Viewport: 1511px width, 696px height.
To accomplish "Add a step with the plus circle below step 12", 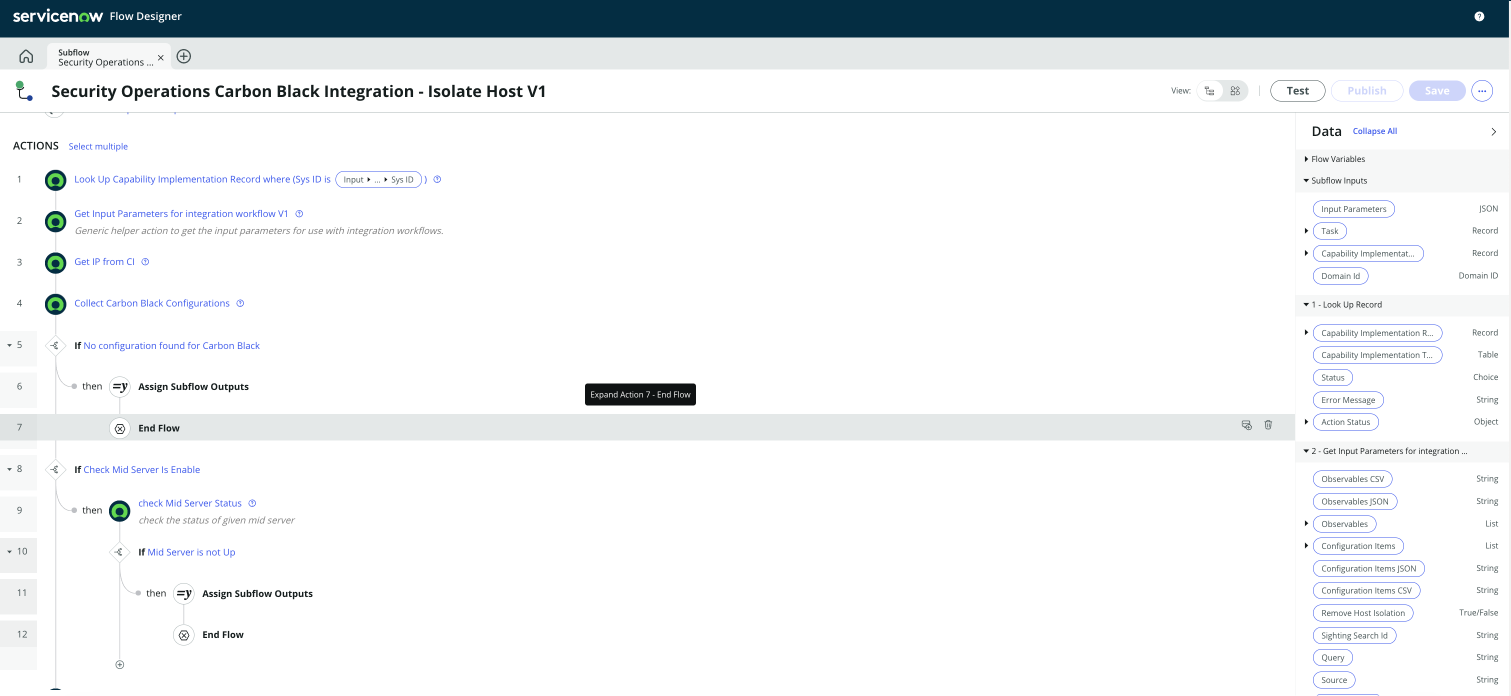I will coord(120,664).
